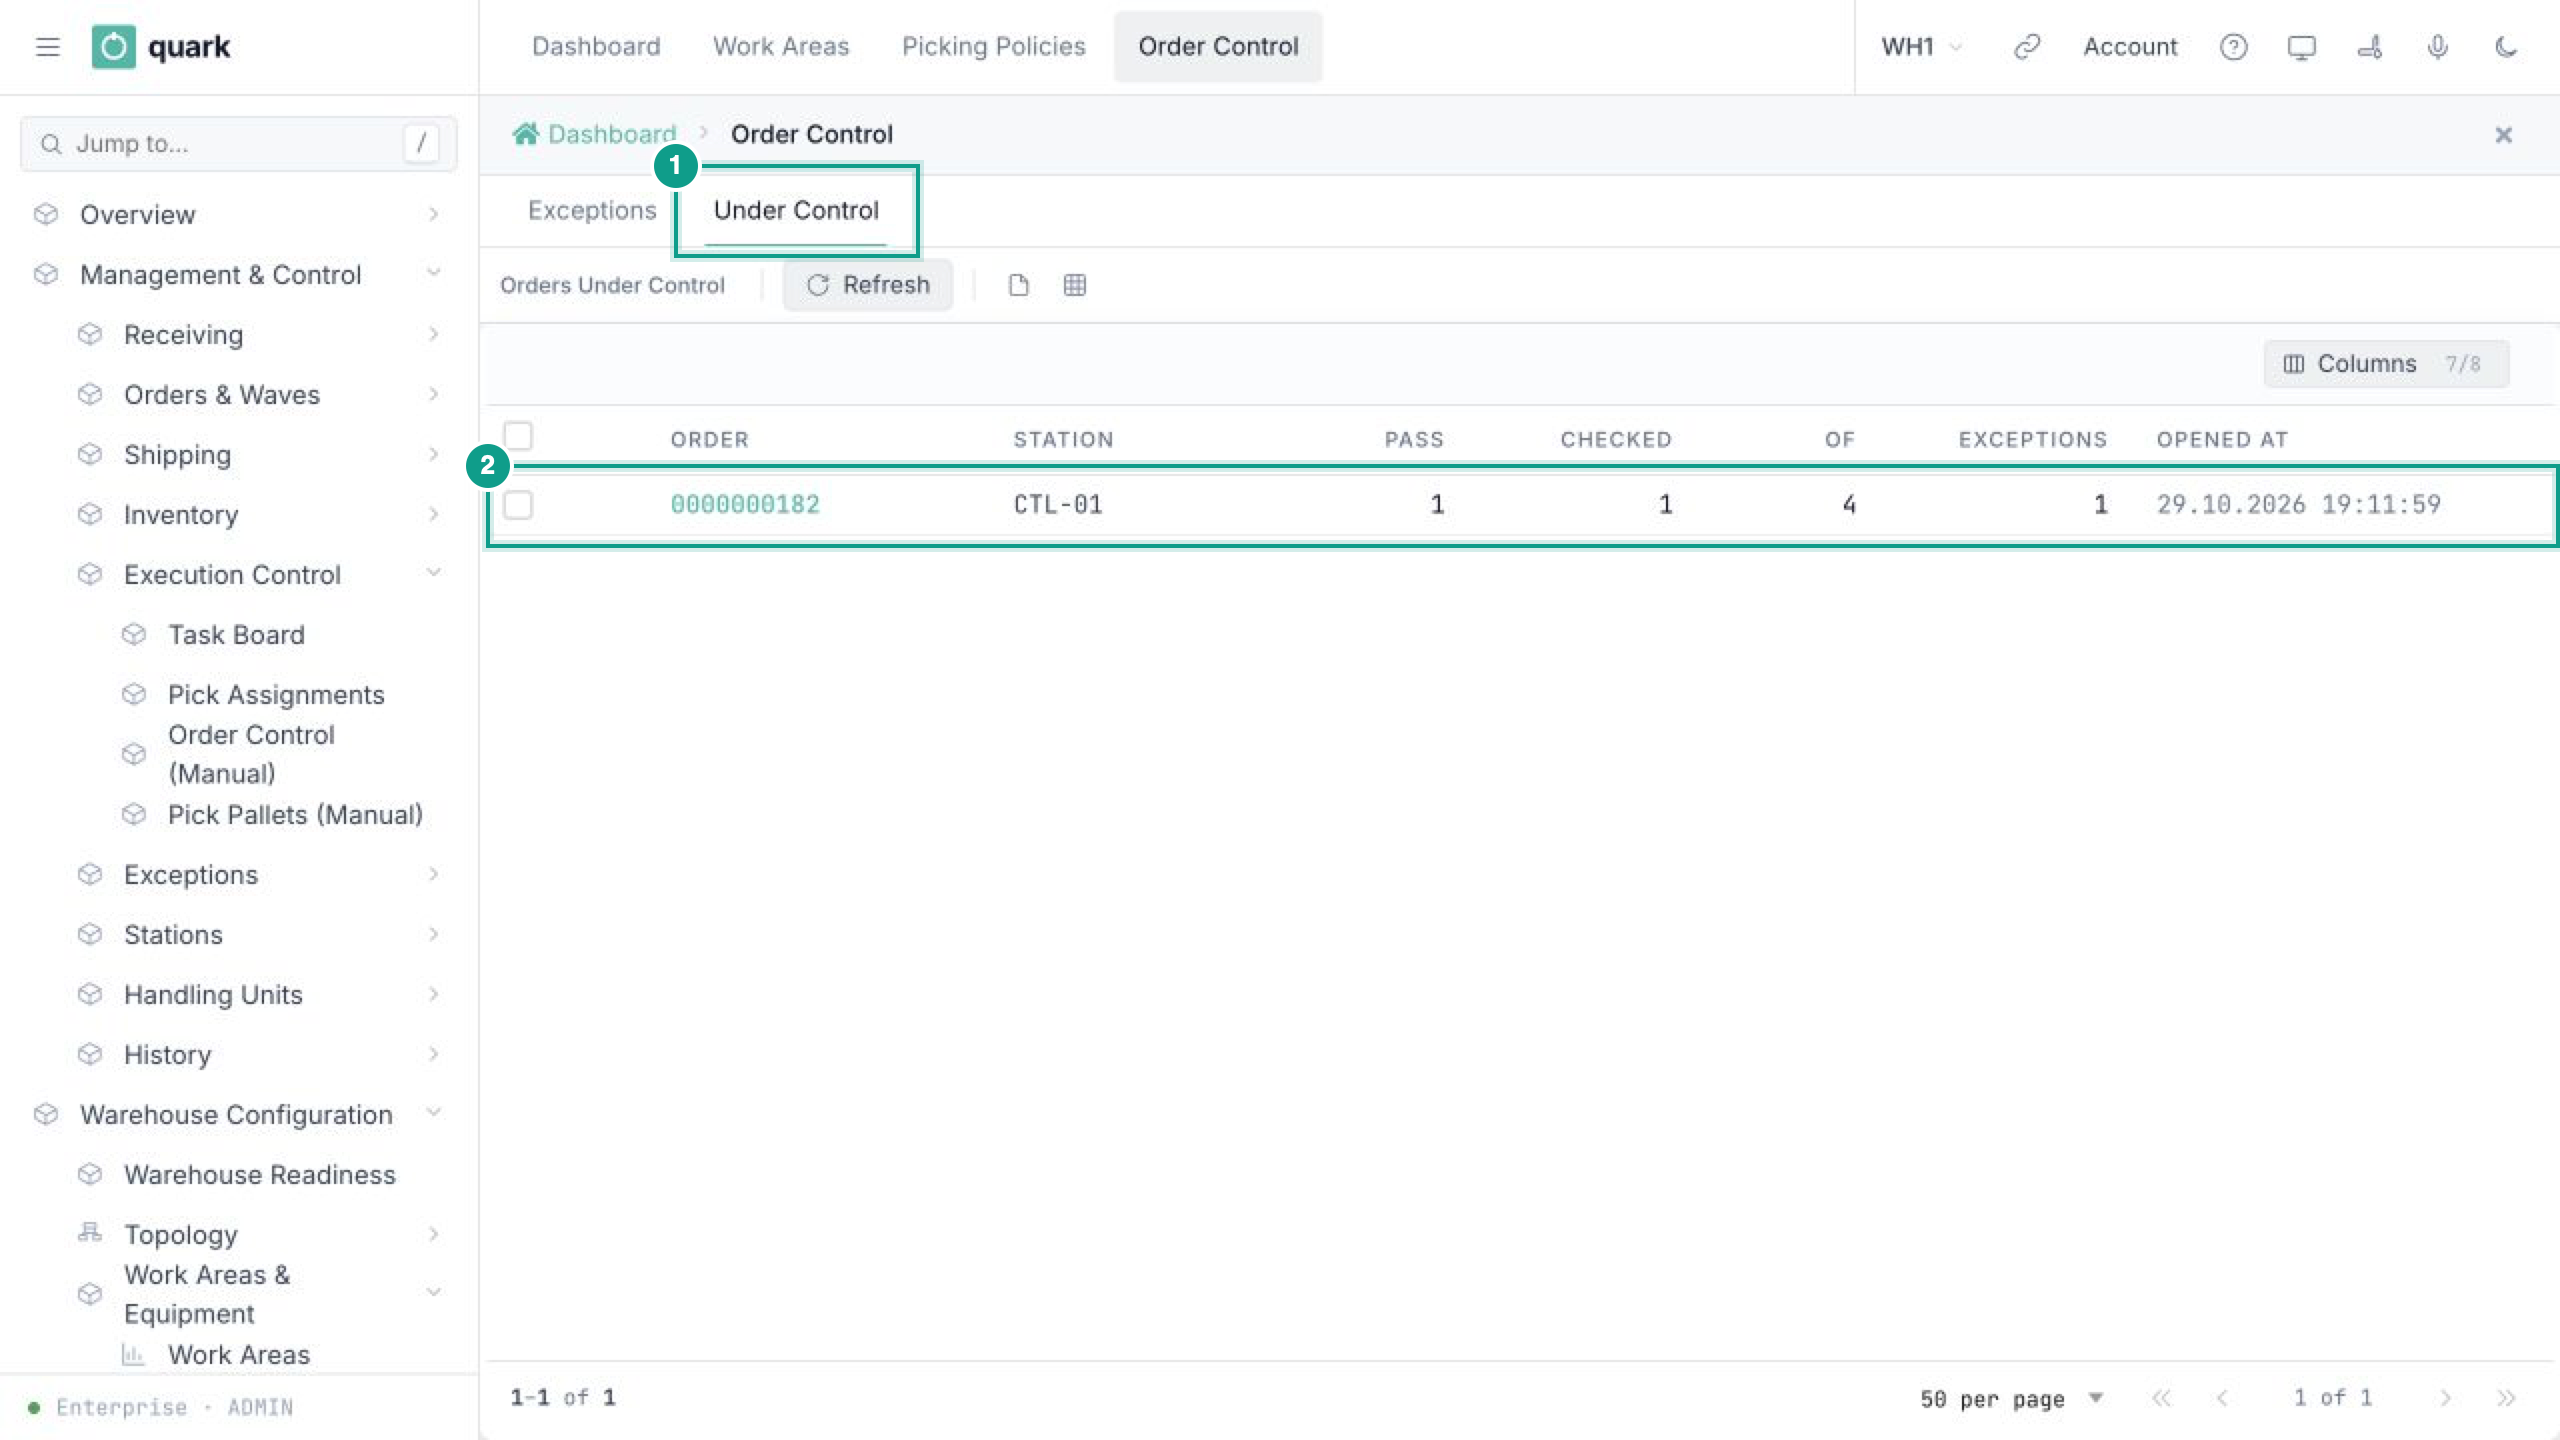
Task: Close the Order Control panel
Action: coord(2503,135)
